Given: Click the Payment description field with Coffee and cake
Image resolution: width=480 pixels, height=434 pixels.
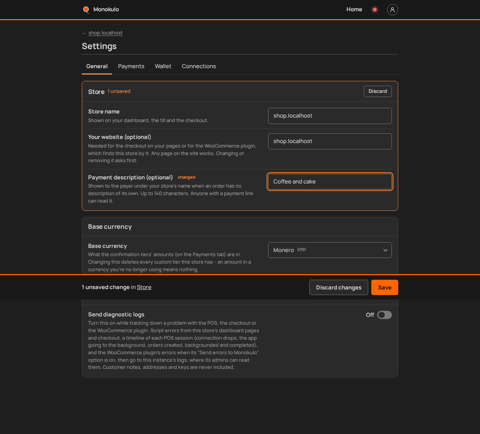Looking at the screenshot, I should click(330, 182).
